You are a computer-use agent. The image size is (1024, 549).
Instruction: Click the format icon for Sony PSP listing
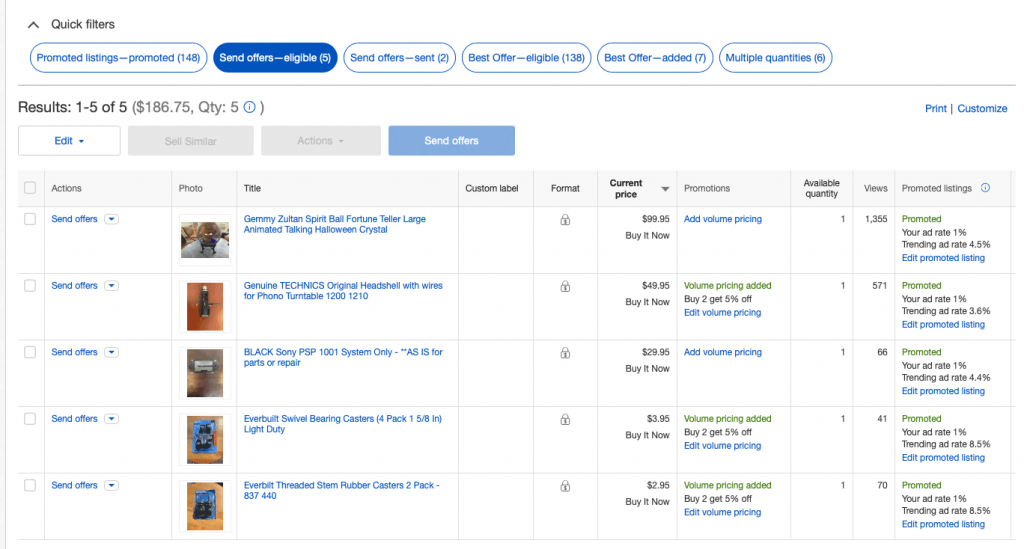coord(565,353)
